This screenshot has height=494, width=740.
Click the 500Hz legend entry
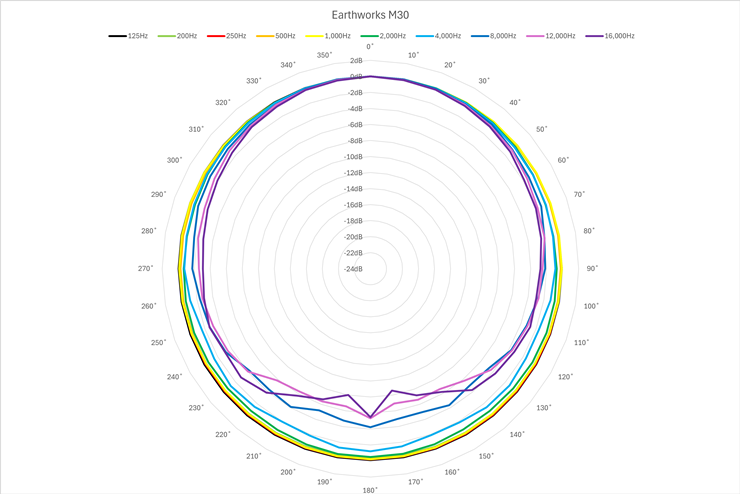pos(276,36)
